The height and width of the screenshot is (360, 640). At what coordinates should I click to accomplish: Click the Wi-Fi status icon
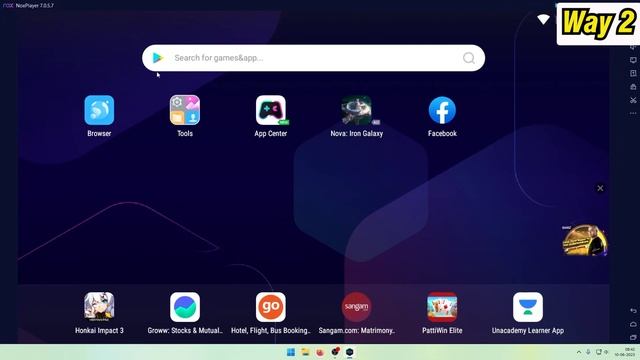544,19
